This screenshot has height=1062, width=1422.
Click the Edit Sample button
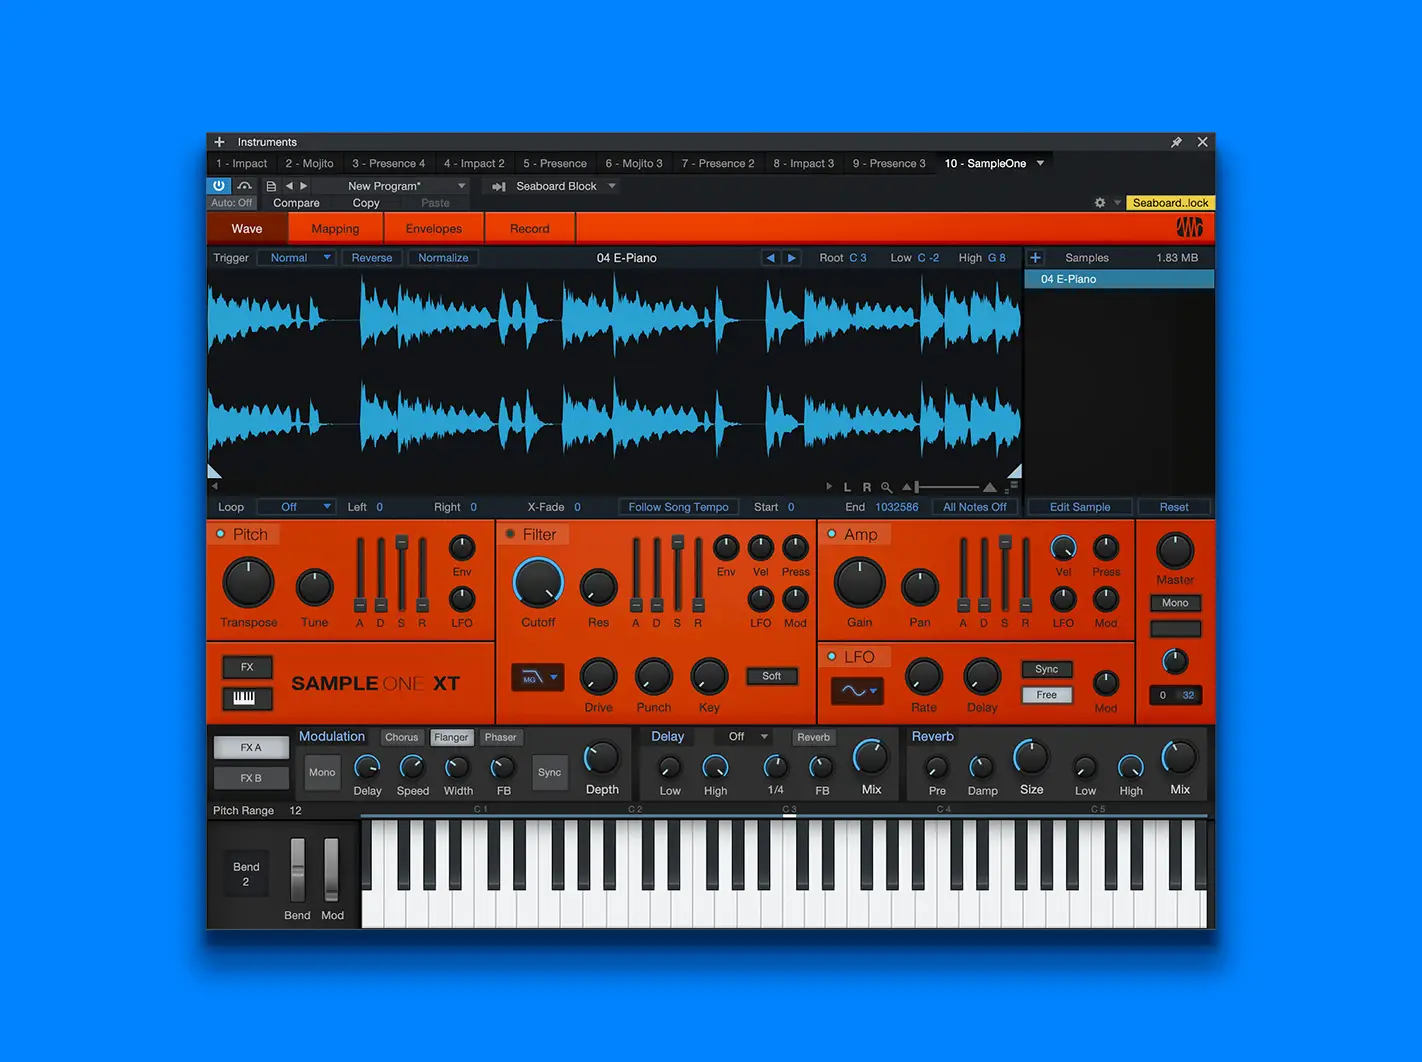click(1080, 507)
